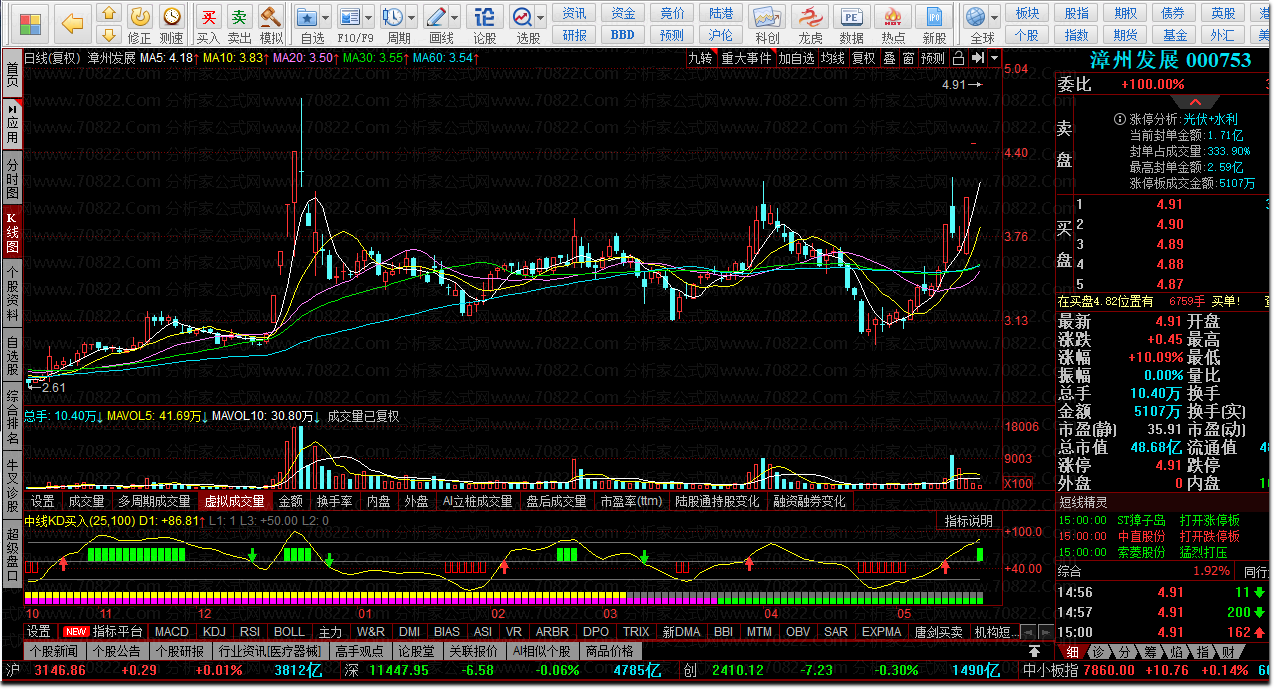1275x689 pixels.
Task: Click the colorful home grid icon
Action: point(31,23)
